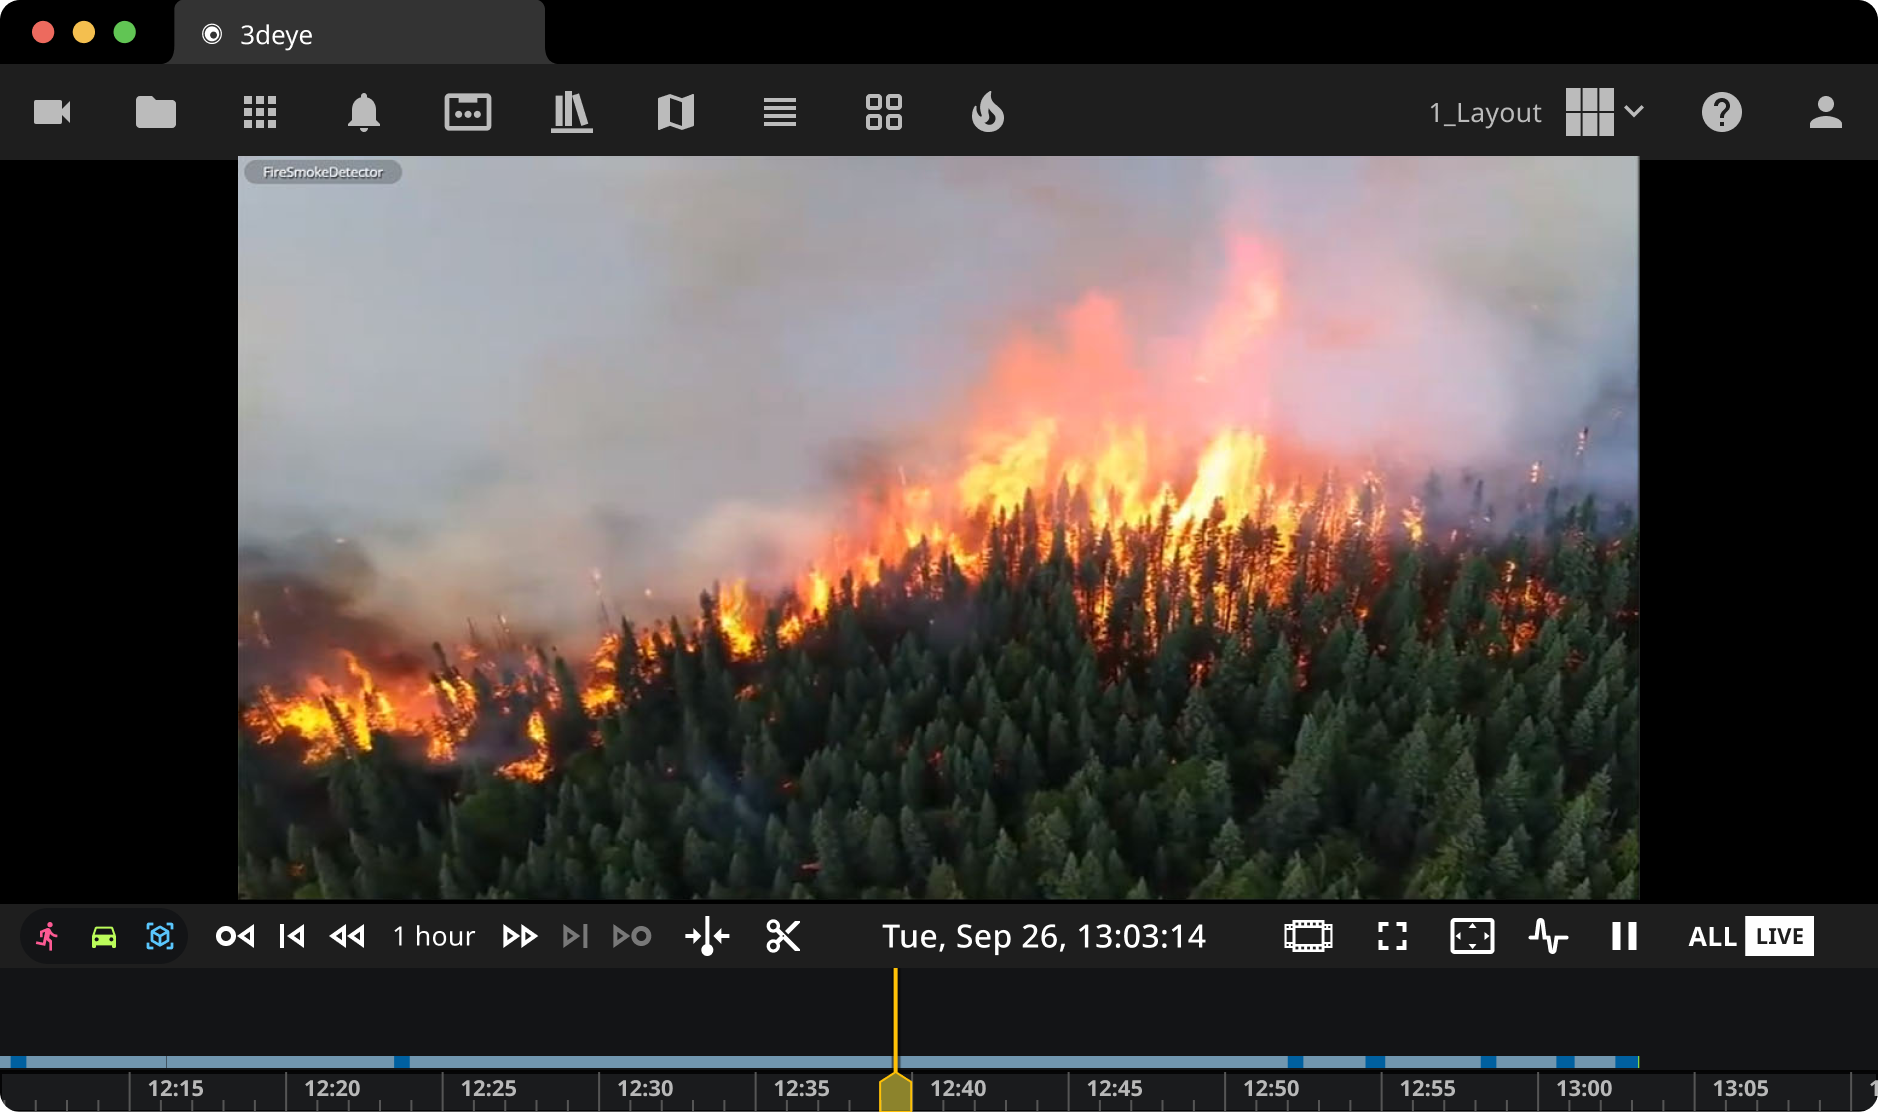Pause the video playback

[x=1624, y=936]
